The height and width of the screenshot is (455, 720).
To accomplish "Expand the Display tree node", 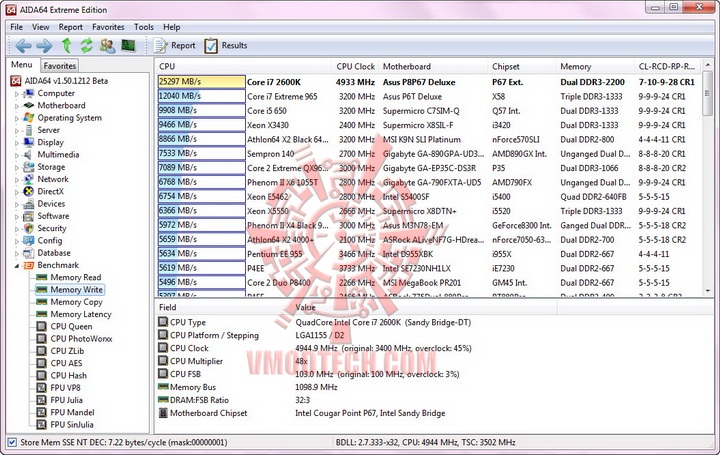I will [17, 143].
